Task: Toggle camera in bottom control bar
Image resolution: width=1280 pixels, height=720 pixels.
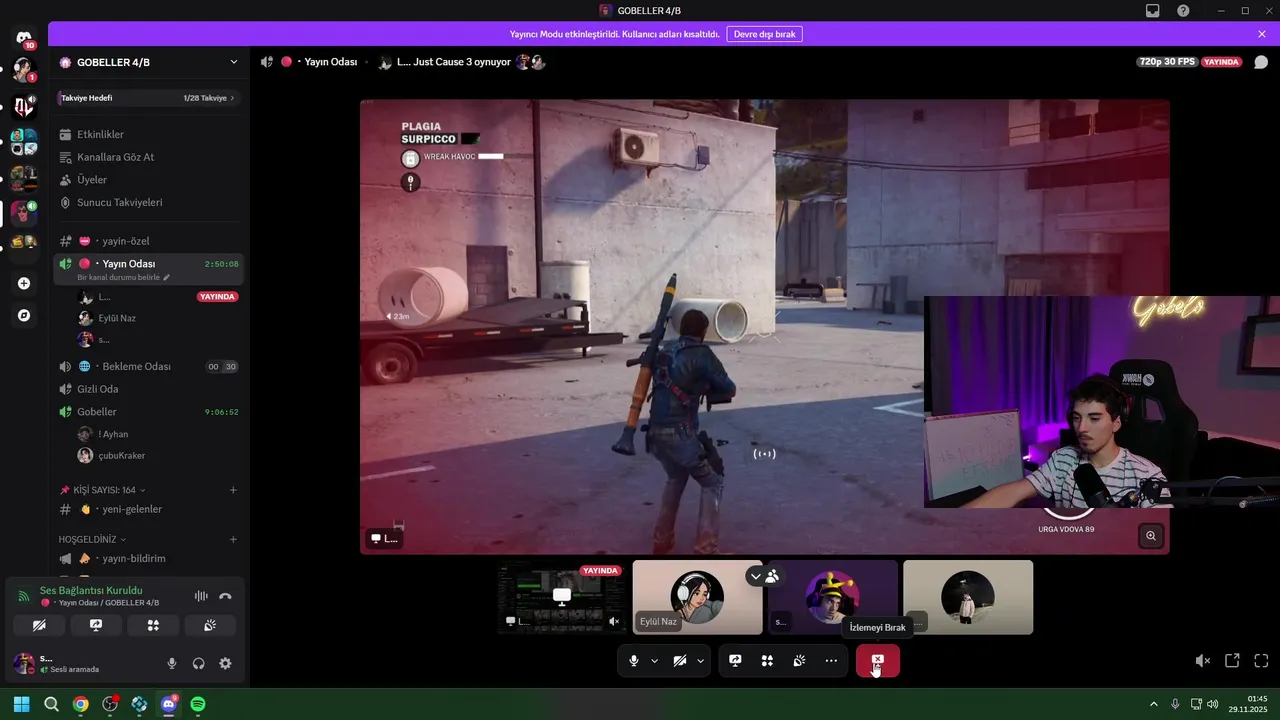Action: pos(680,661)
